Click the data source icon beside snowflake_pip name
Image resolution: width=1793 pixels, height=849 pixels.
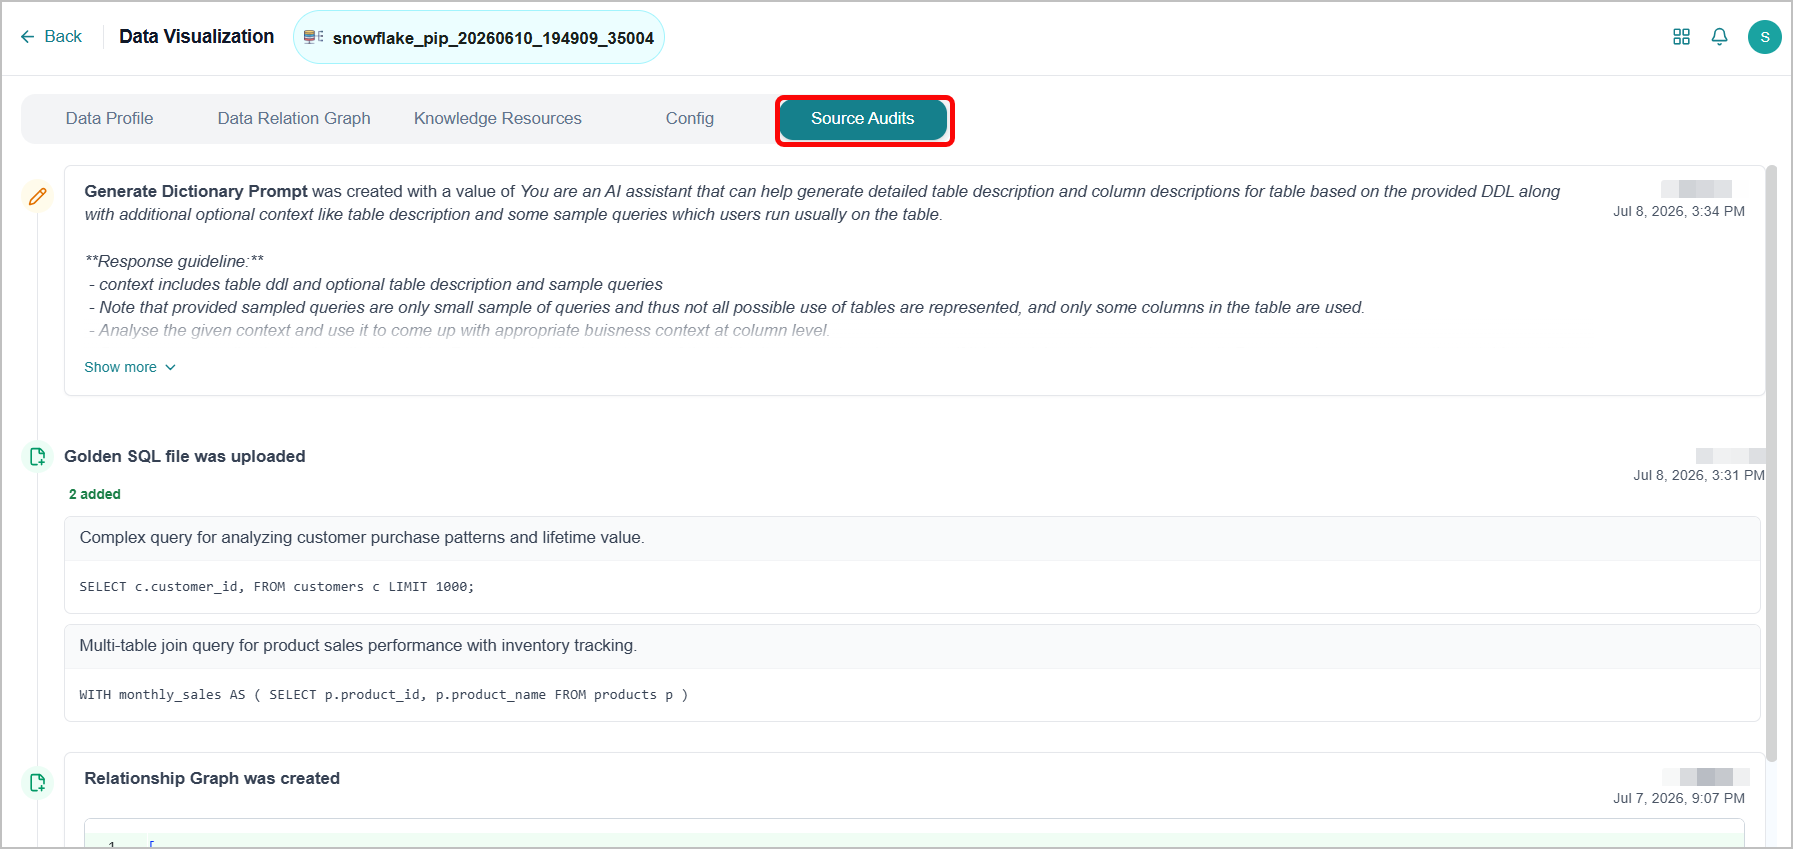(x=313, y=37)
